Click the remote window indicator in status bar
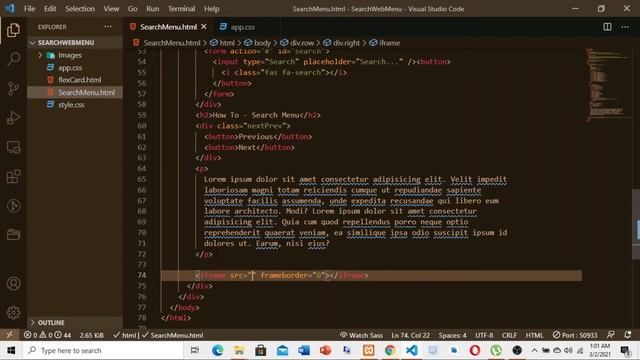Viewport: 640px width, 360px height. pyautogui.click(x=9, y=335)
